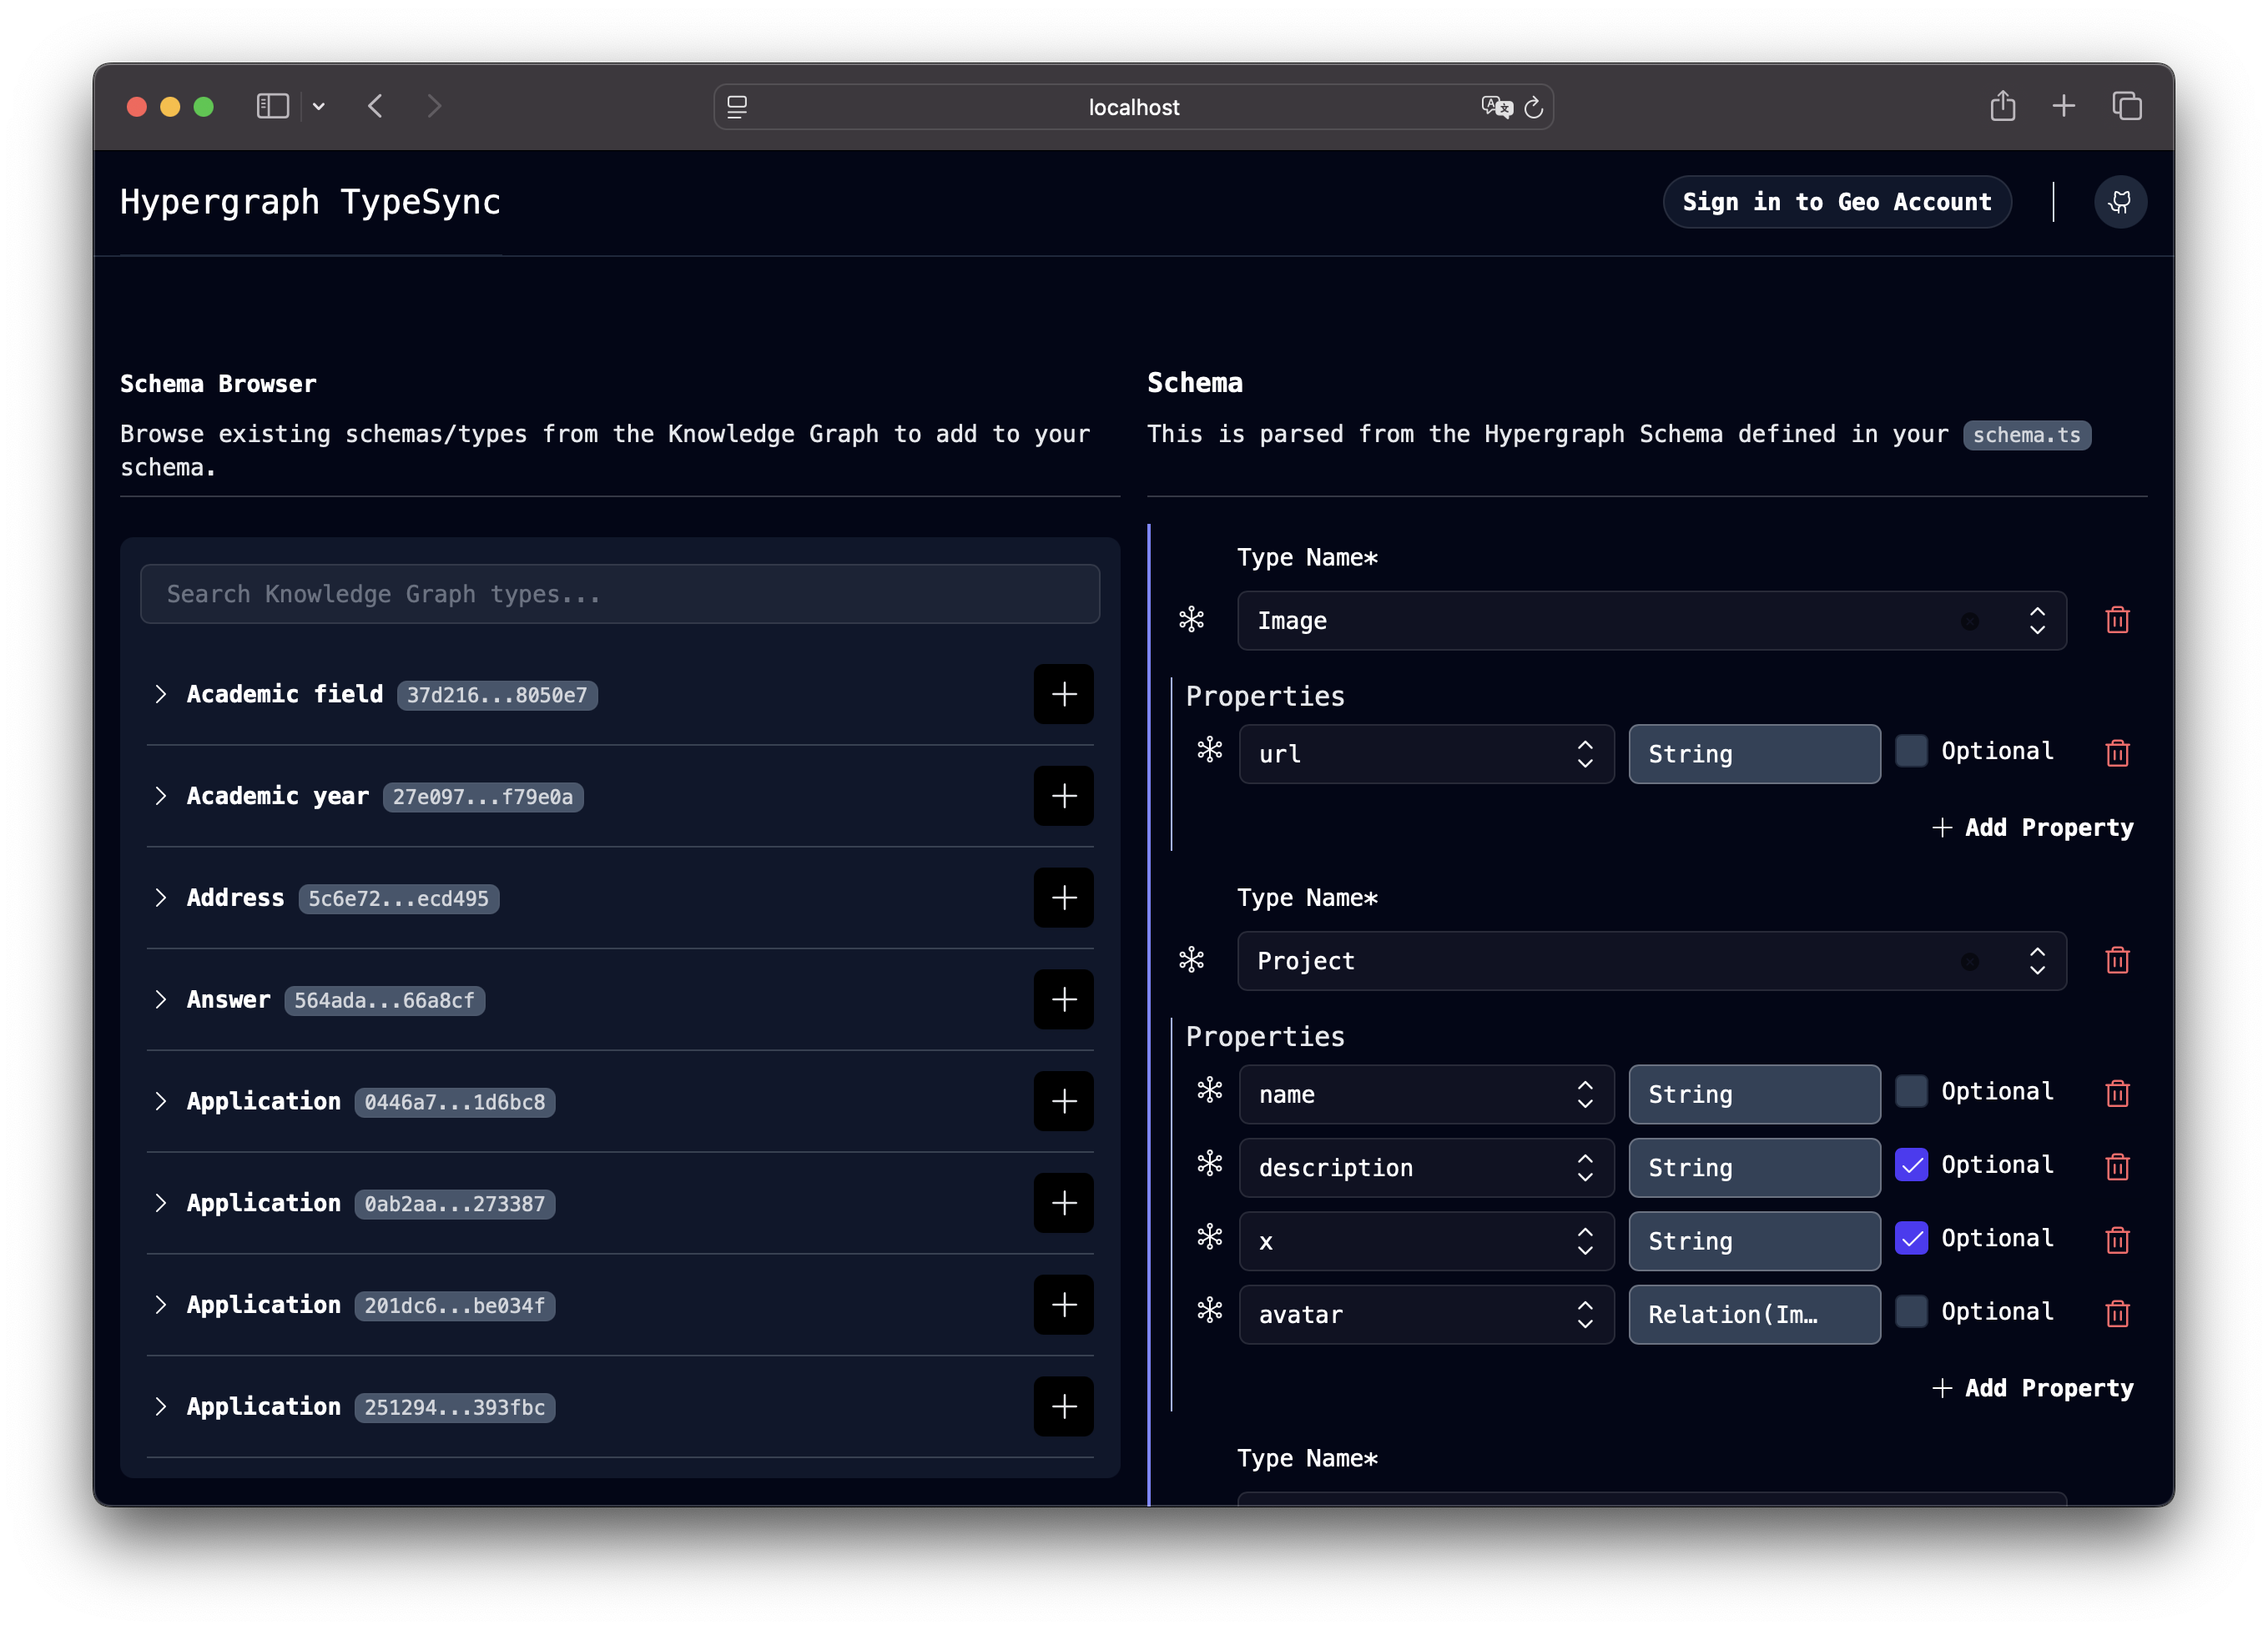The height and width of the screenshot is (1630, 2268).
Task: Add Academic year type to schema
Action: 1063,796
